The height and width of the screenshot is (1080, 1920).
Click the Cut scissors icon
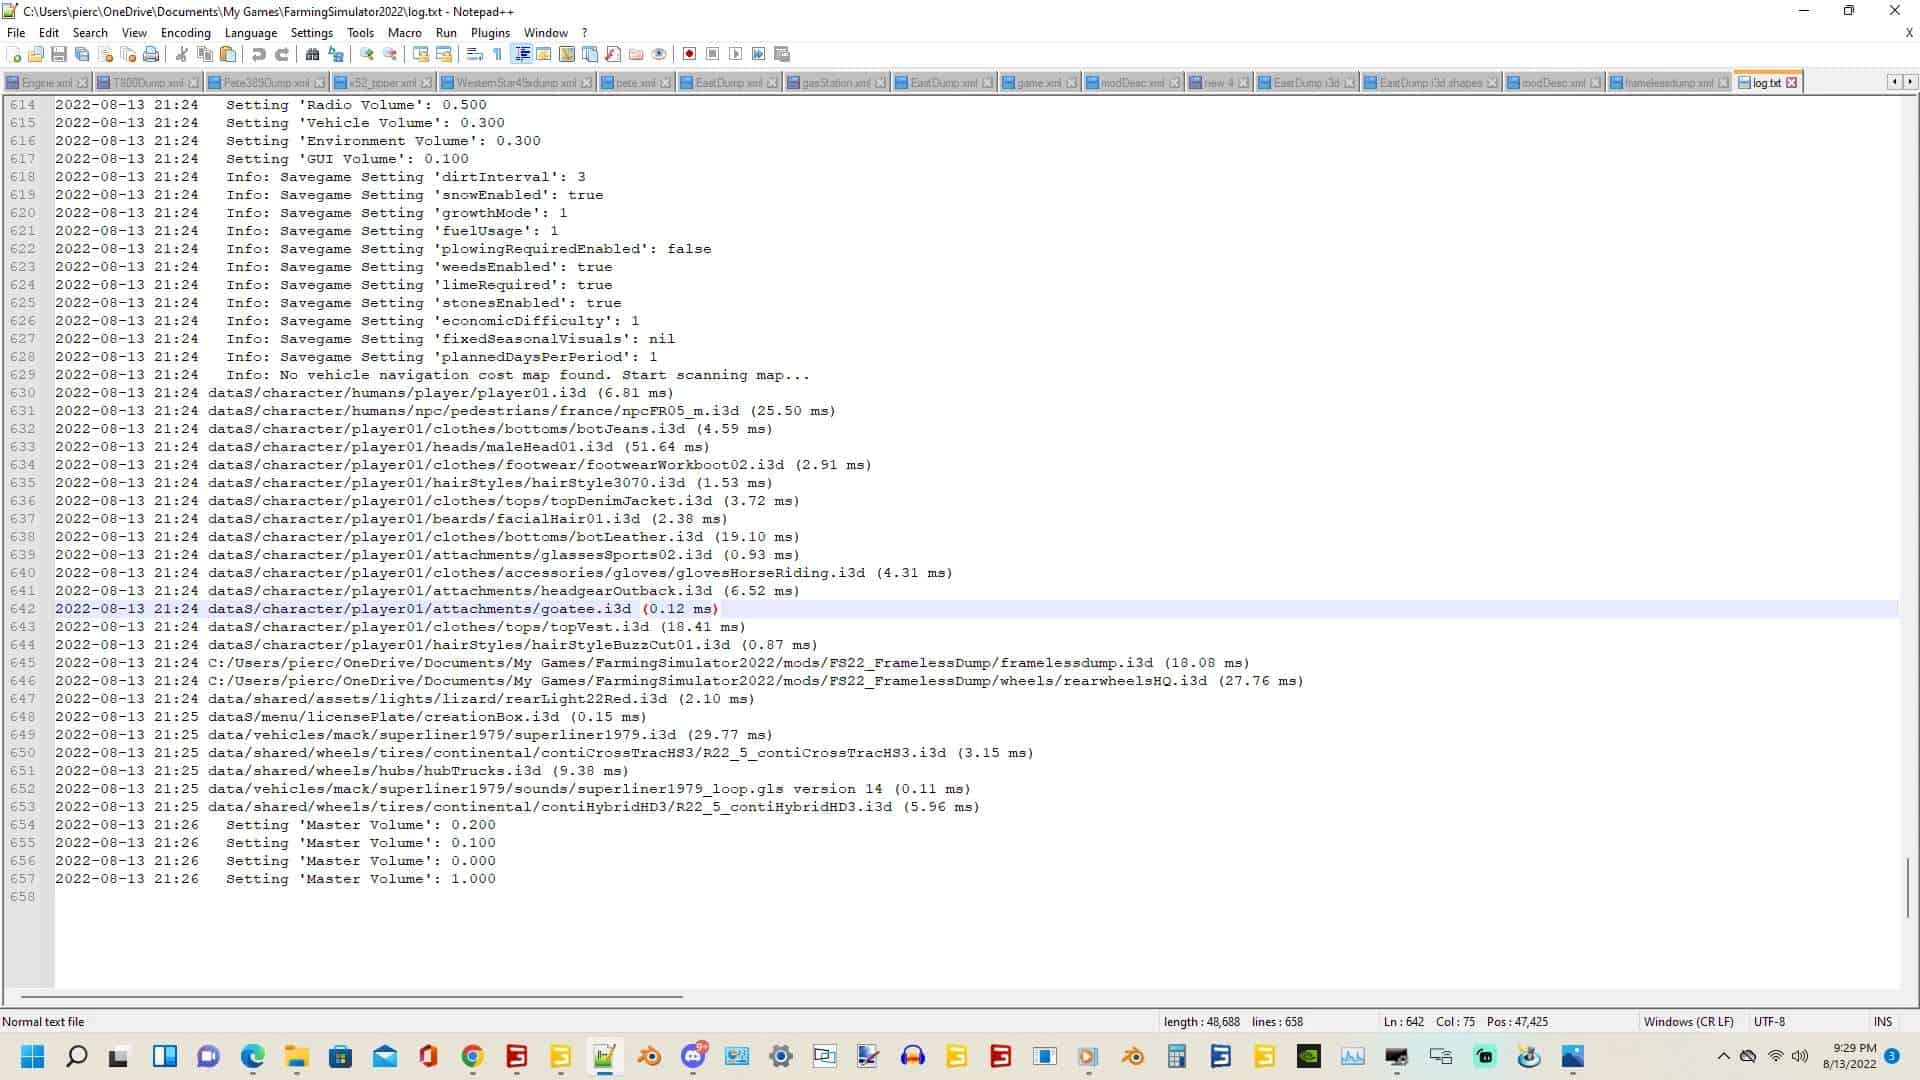point(182,54)
